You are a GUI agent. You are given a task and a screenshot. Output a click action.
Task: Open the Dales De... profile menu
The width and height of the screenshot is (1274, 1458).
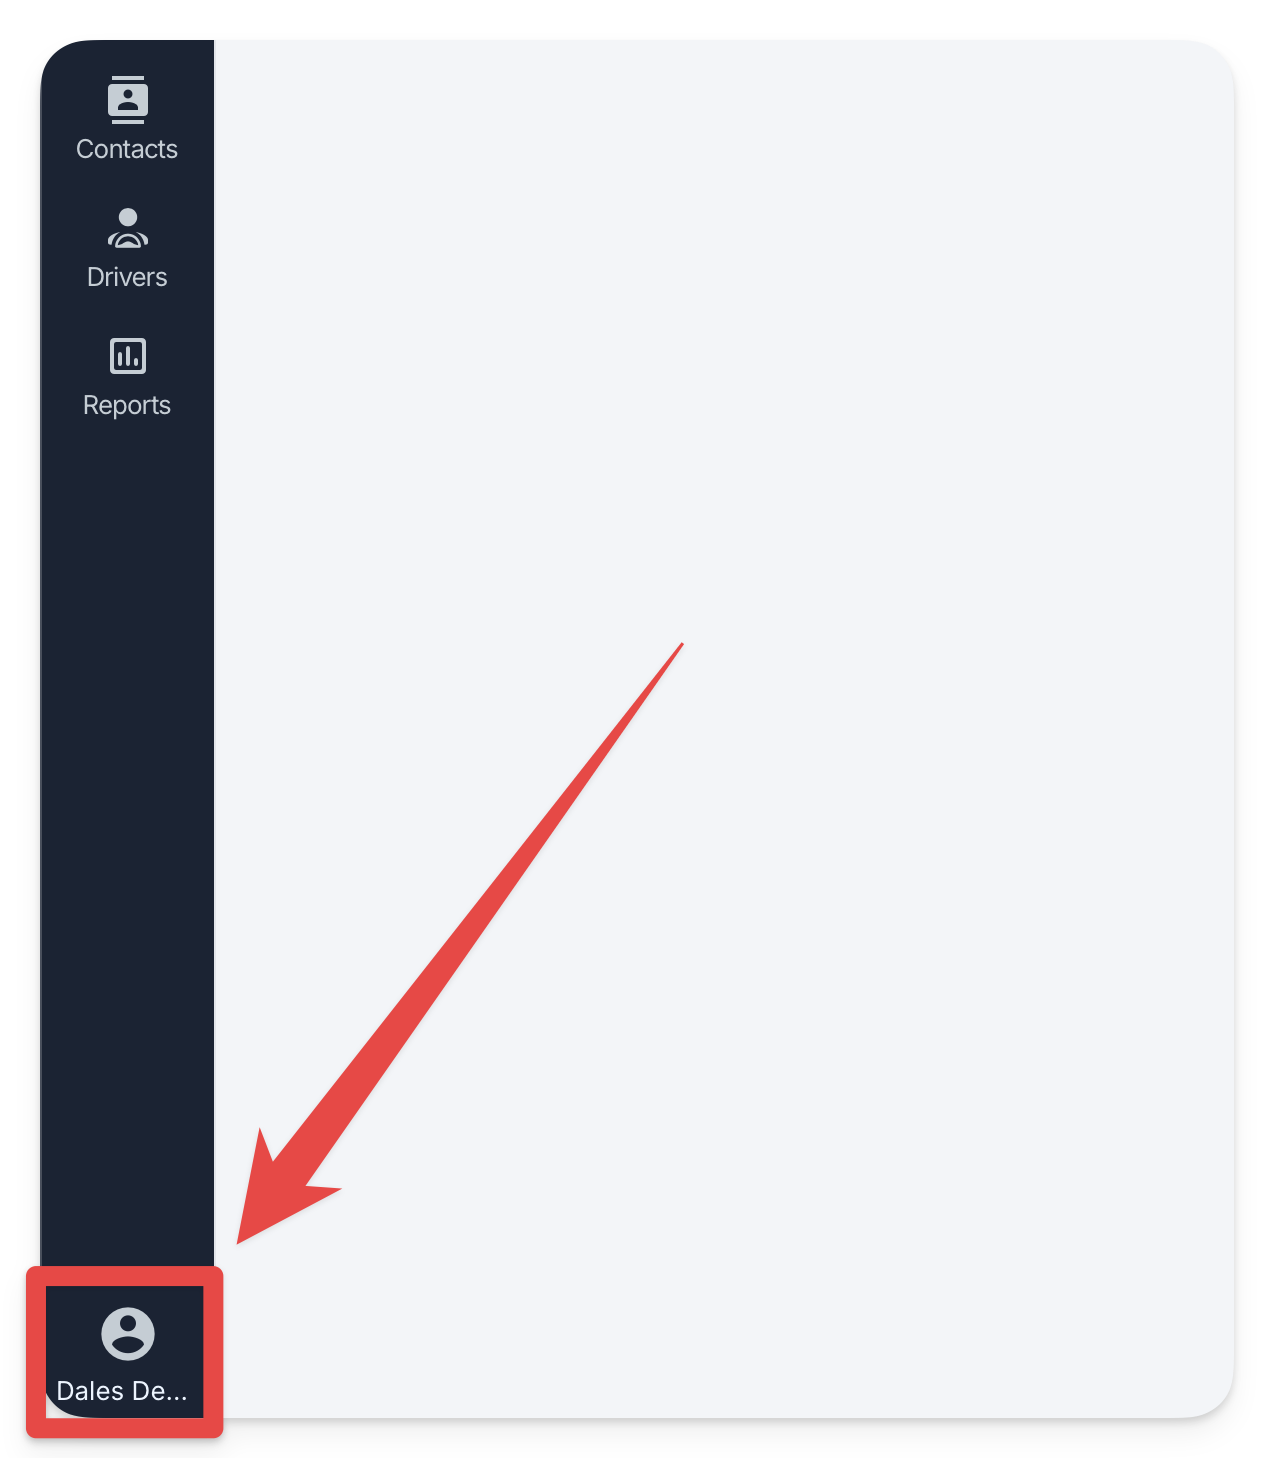125,1352
